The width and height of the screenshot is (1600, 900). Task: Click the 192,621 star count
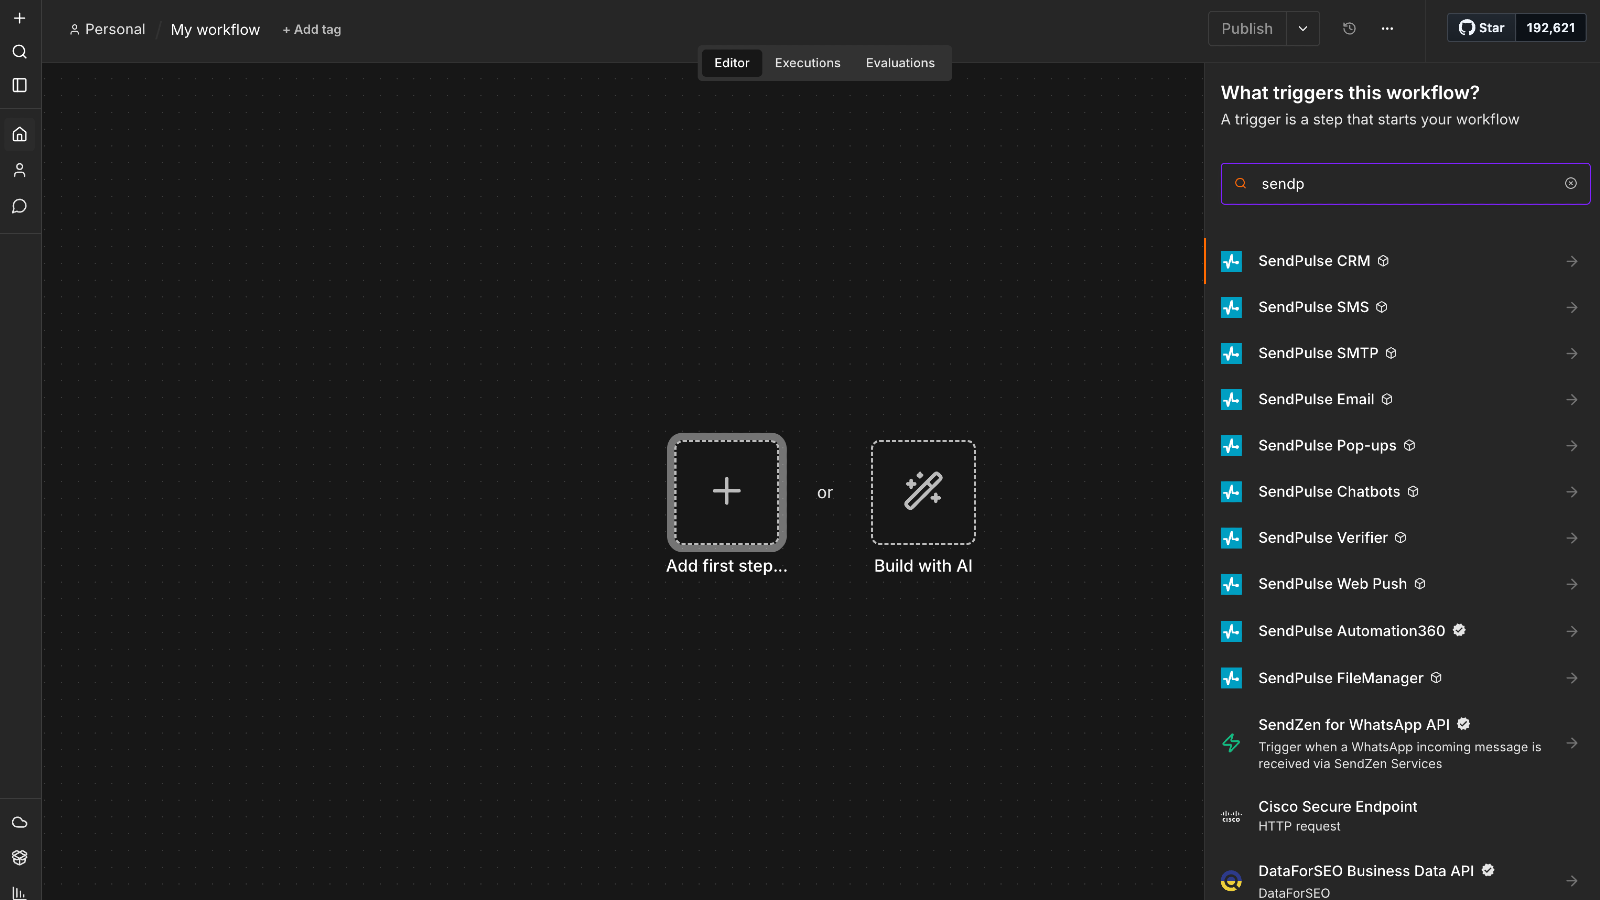[1551, 28]
